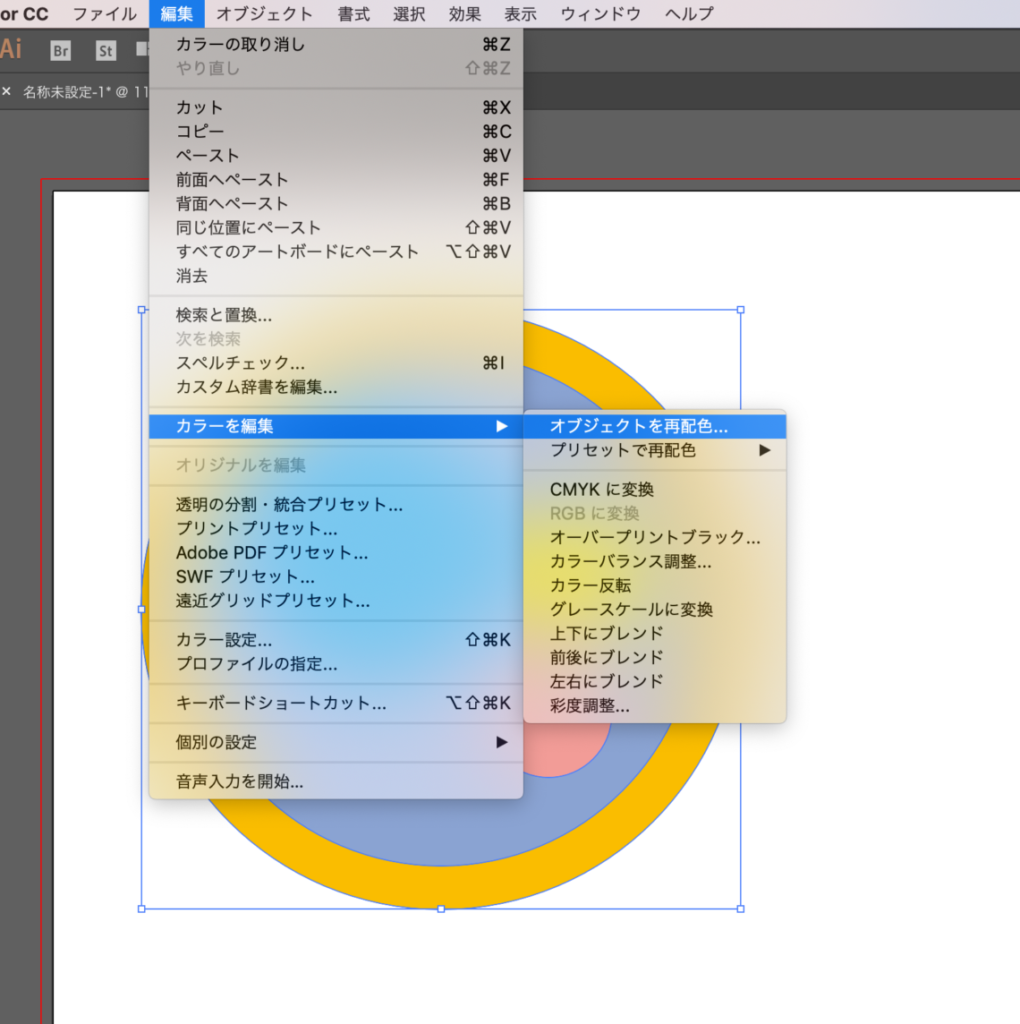Select カラー反転 to invert colors
Image resolution: width=1020 pixels, height=1024 pixels.
pyautogui.click(x=590, y=585)
